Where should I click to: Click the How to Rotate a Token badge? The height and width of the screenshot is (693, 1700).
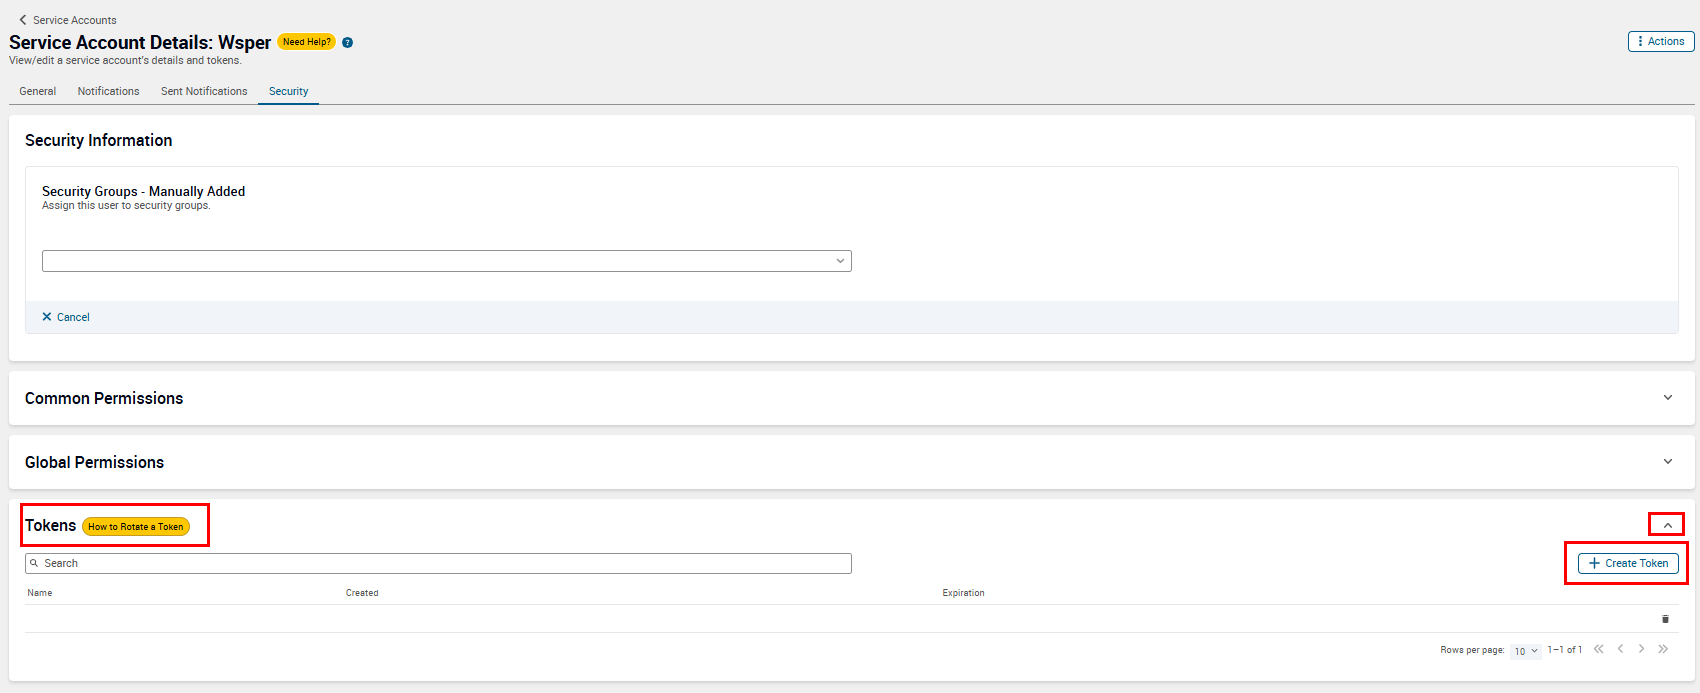pos(136,527)
